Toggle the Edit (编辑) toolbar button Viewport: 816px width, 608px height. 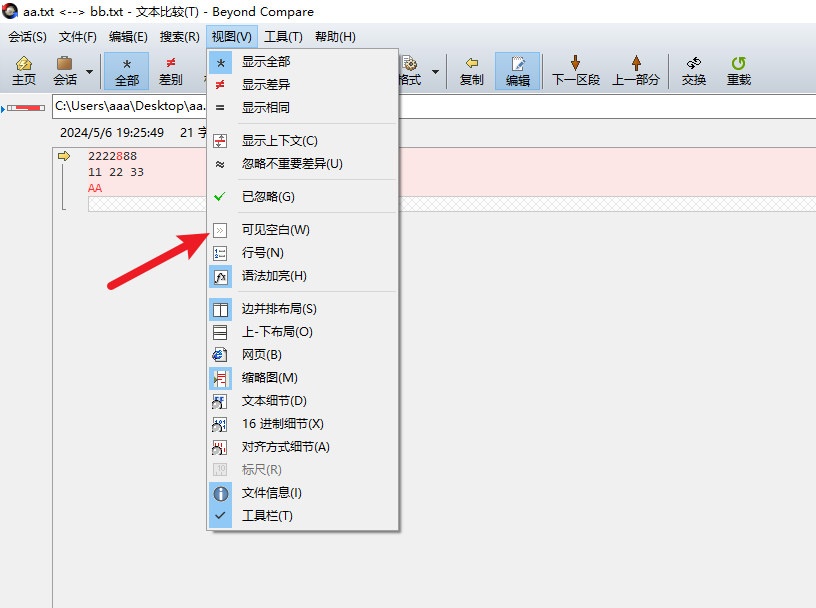point(517,71)
